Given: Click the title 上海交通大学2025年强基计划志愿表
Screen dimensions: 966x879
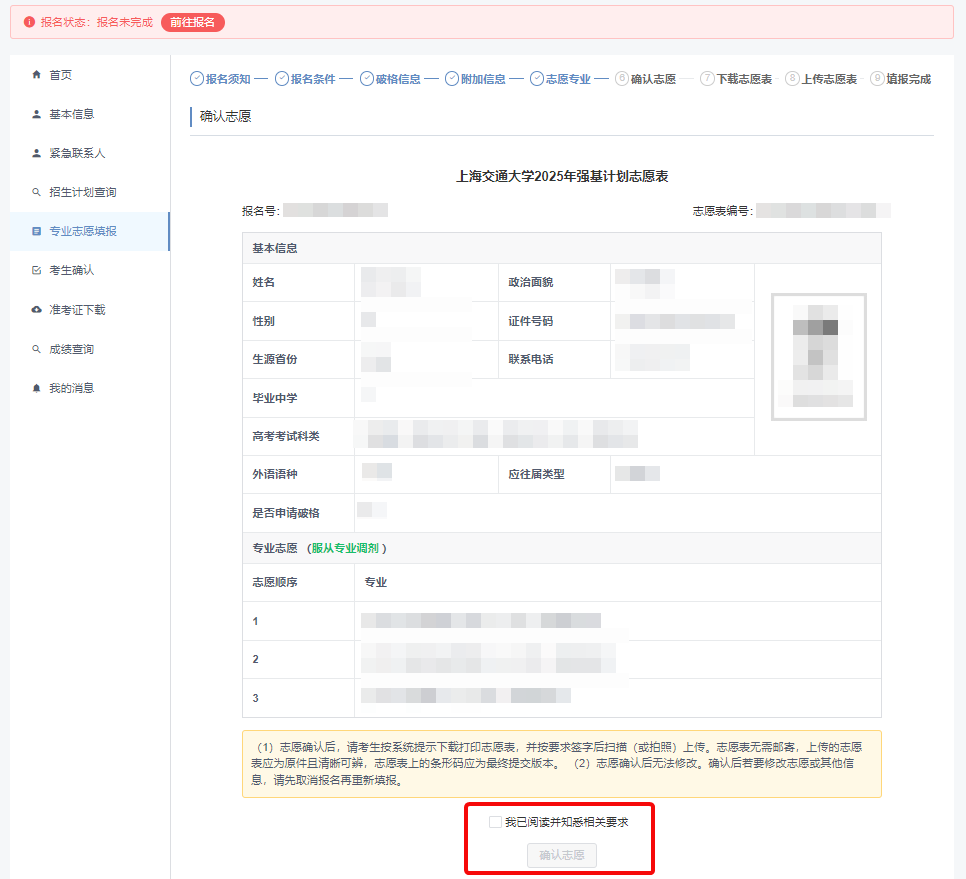Looking at the screenshot, I should [x=562, y=176].
